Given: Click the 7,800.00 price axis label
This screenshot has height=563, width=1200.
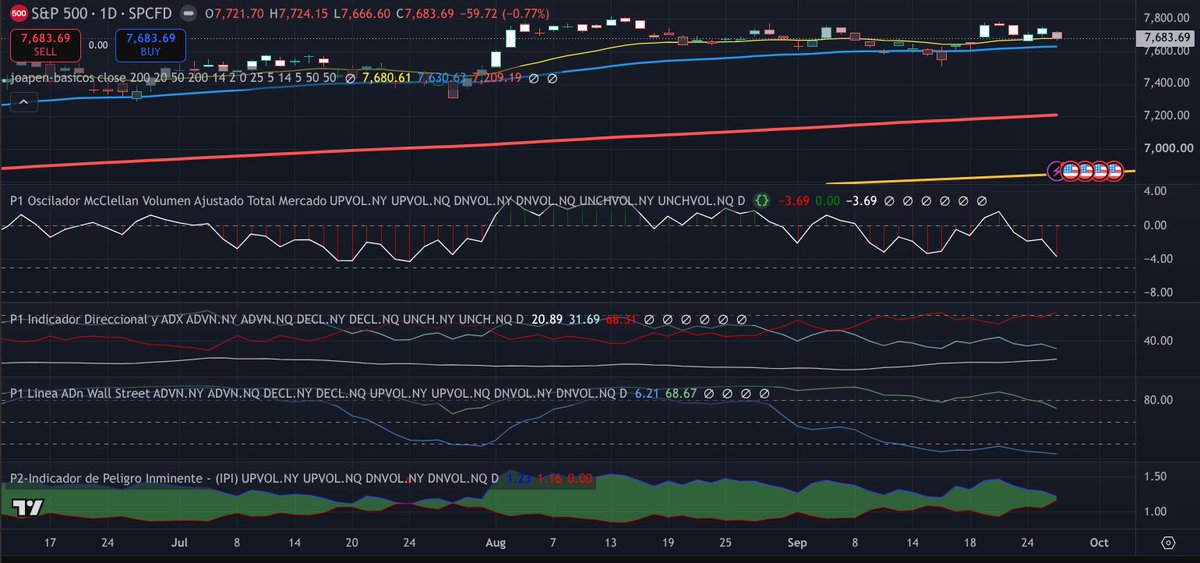Looking at the screenshot, I should (1168, 18).
